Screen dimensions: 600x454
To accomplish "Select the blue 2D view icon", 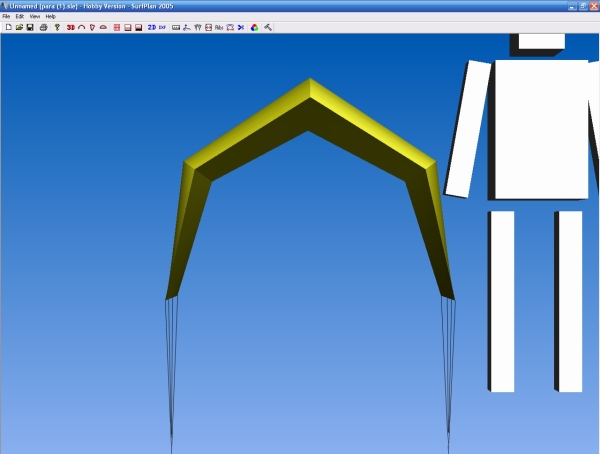I will tap(152, 27).
